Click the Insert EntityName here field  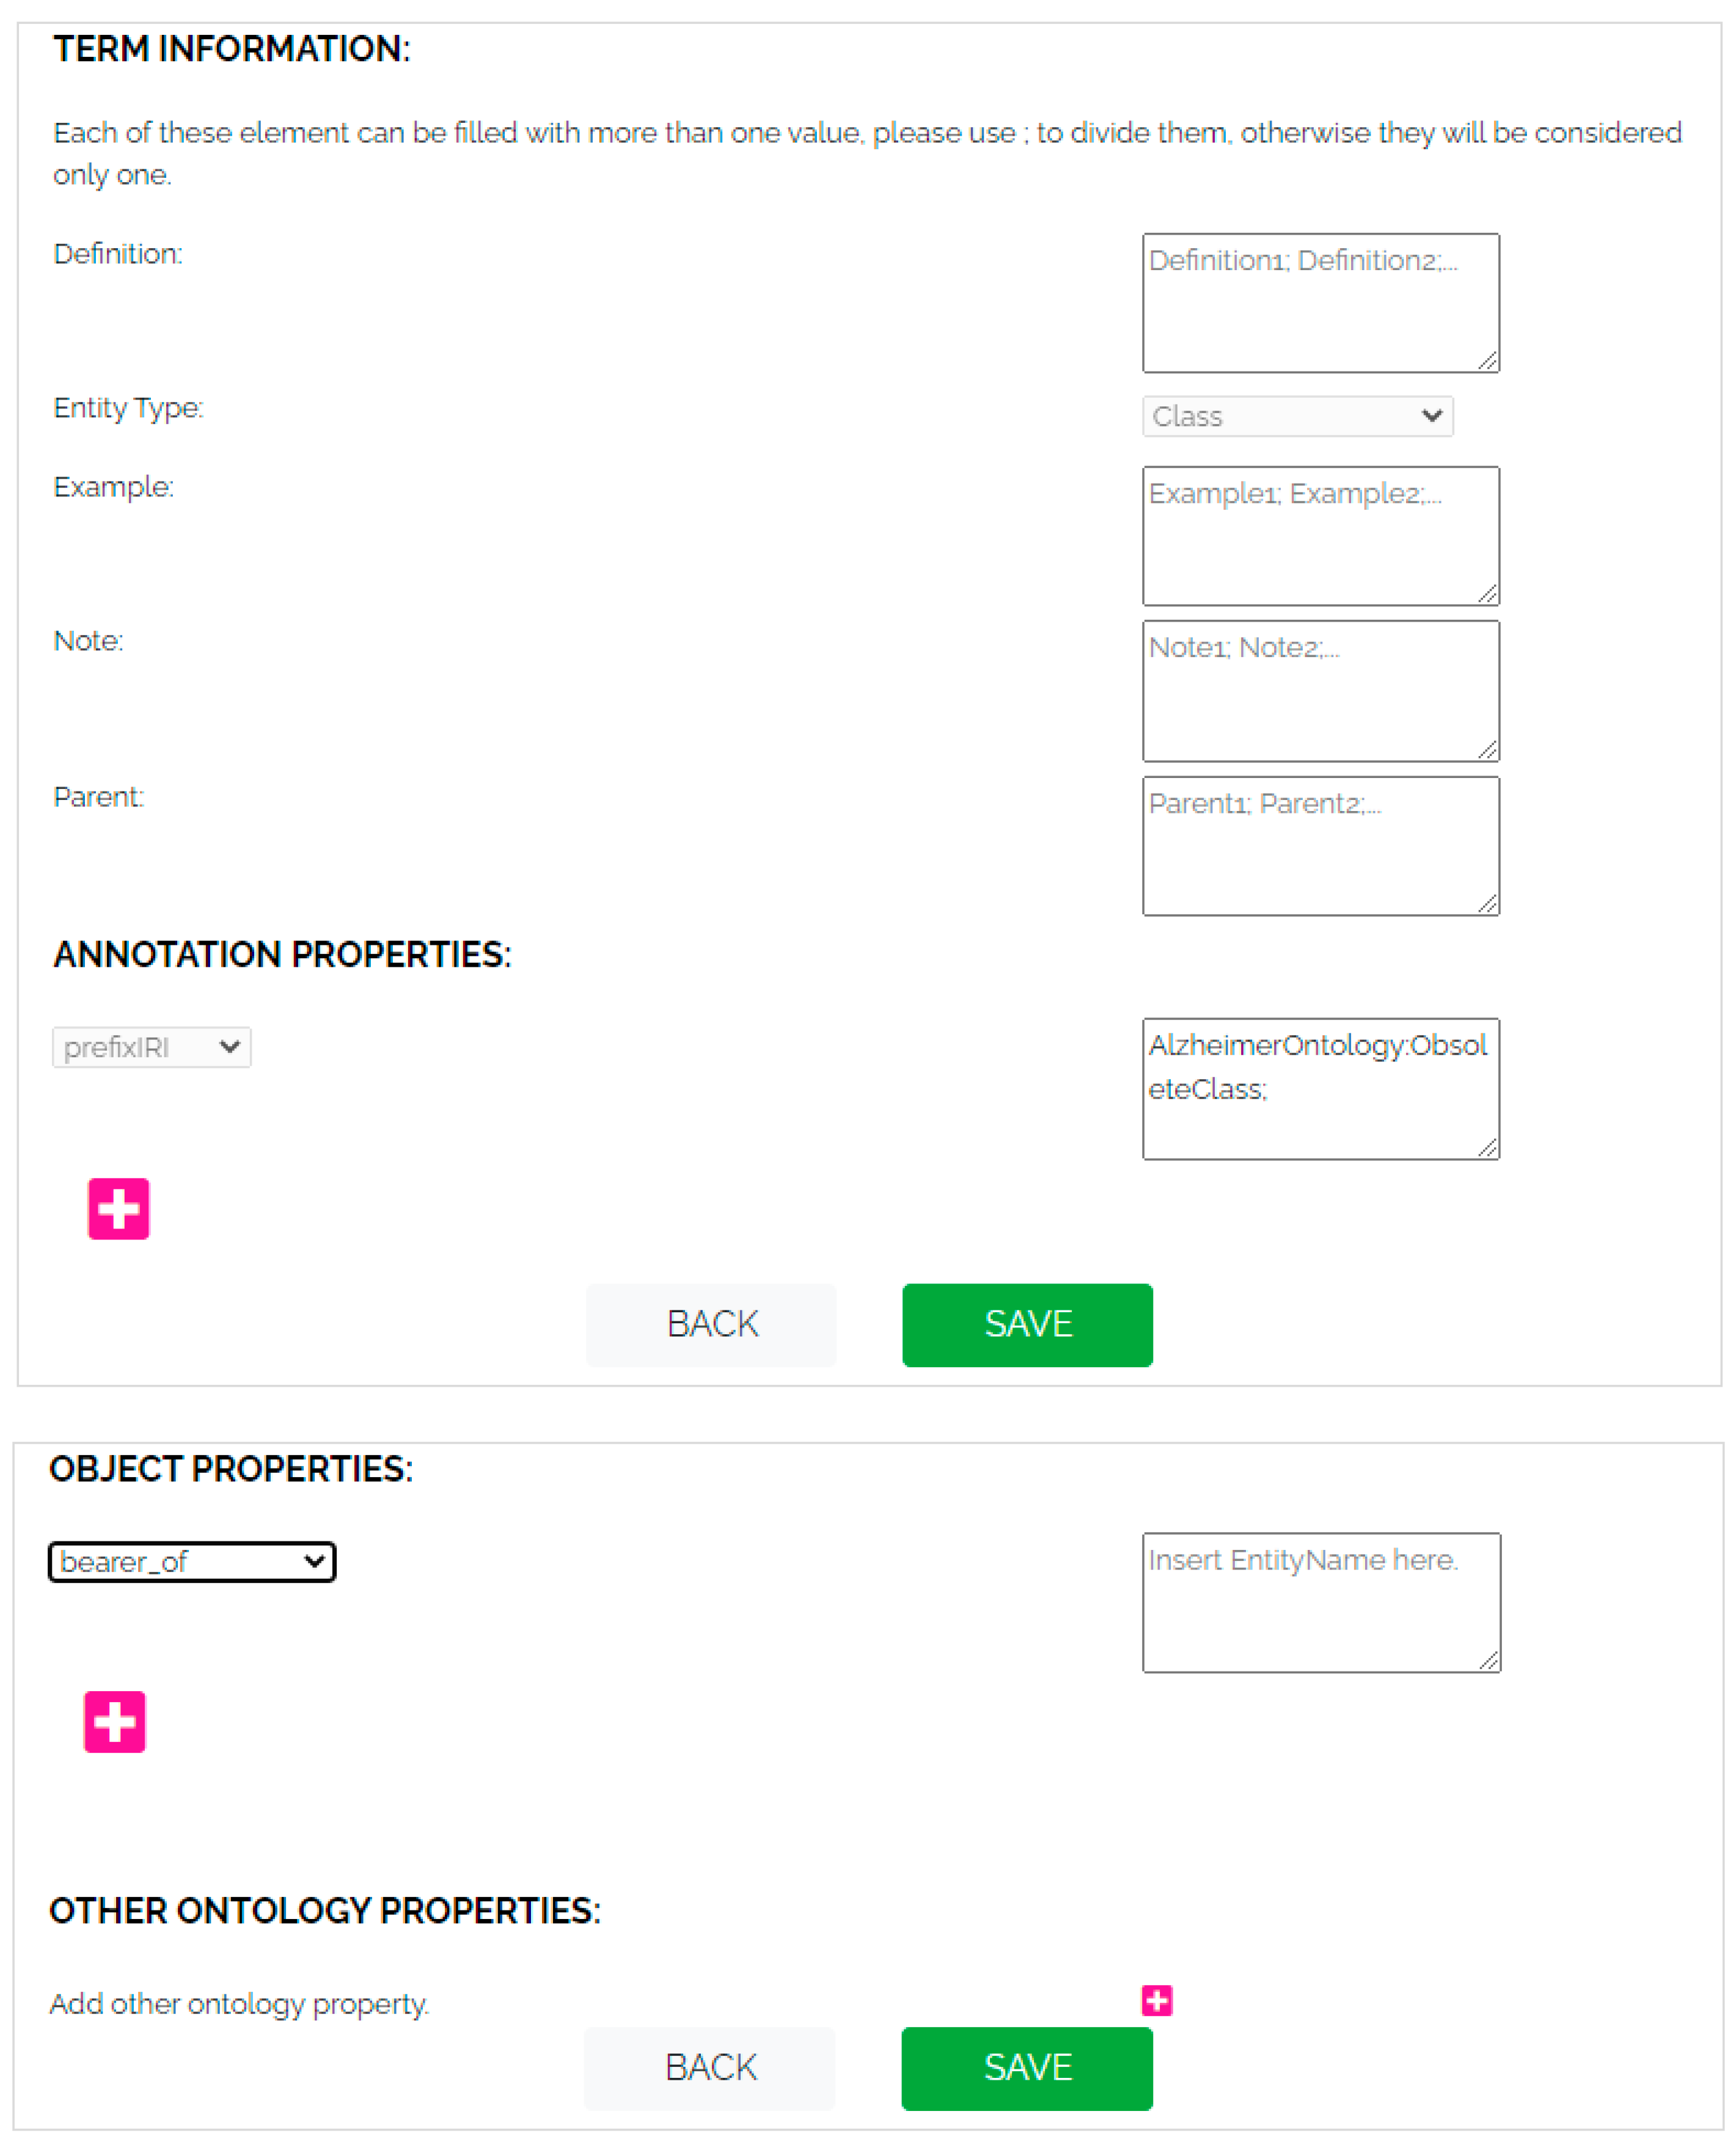(1320, 1602)
